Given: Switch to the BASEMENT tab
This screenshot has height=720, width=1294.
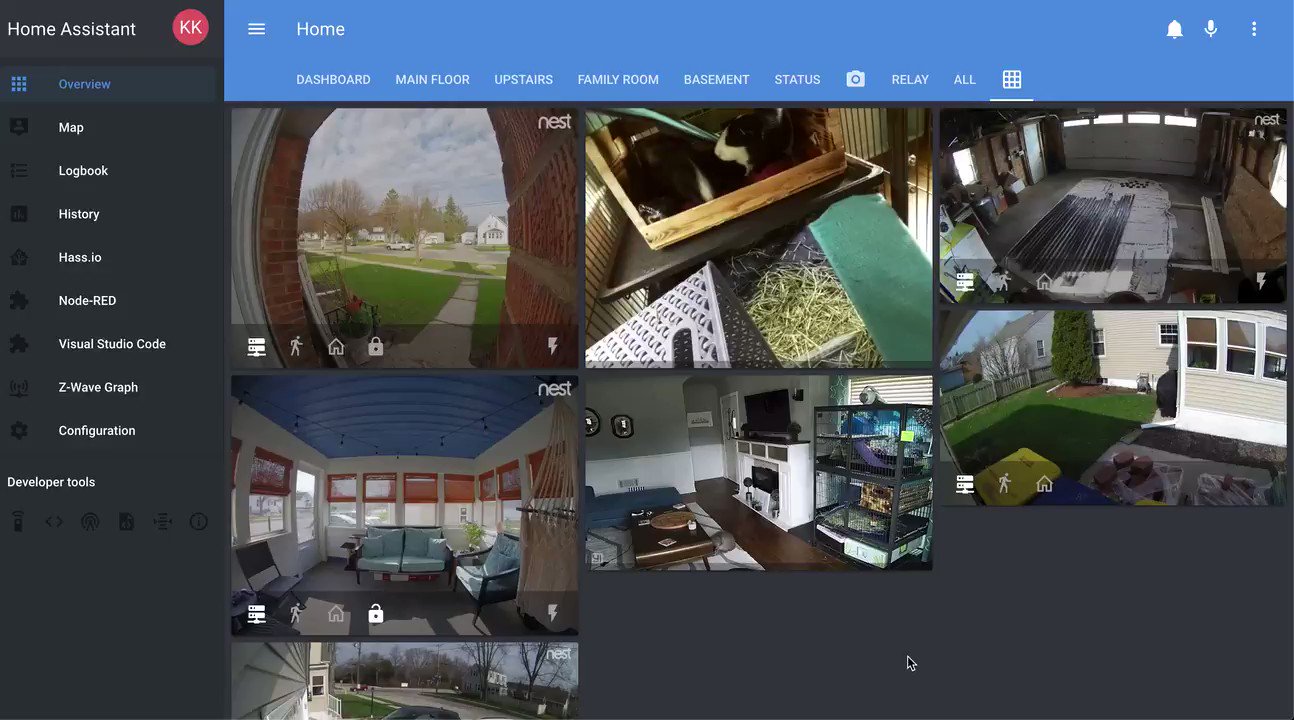Looking at the screenshot, I should coord(716,79).
